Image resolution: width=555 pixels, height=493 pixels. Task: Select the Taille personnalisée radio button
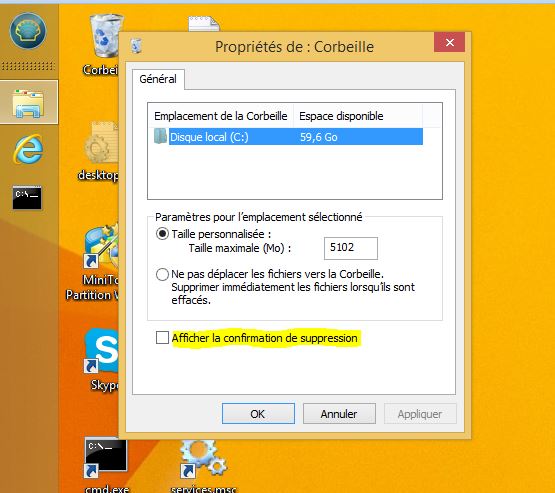point(162,234)
